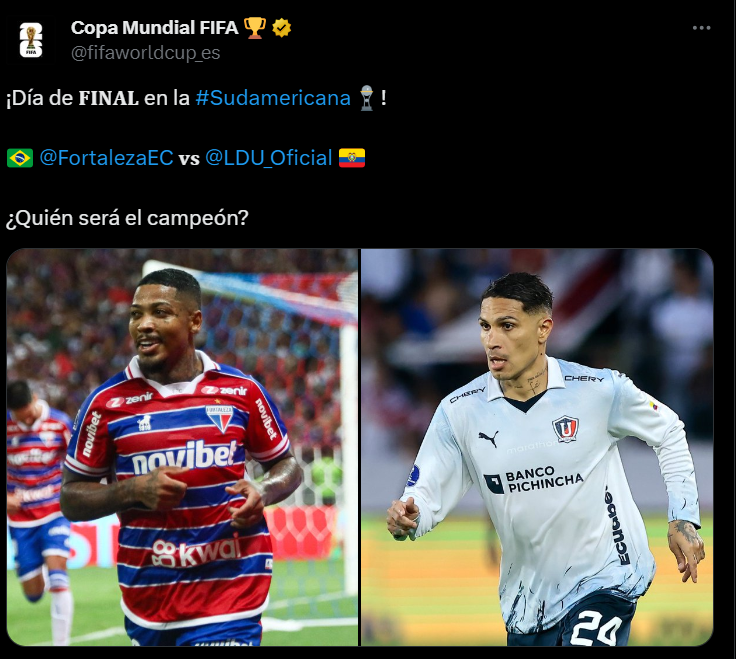Viewport: 736px width, 659px height.
Task: Click the Sudamericana trophy emoji
Action: point(367,98)
